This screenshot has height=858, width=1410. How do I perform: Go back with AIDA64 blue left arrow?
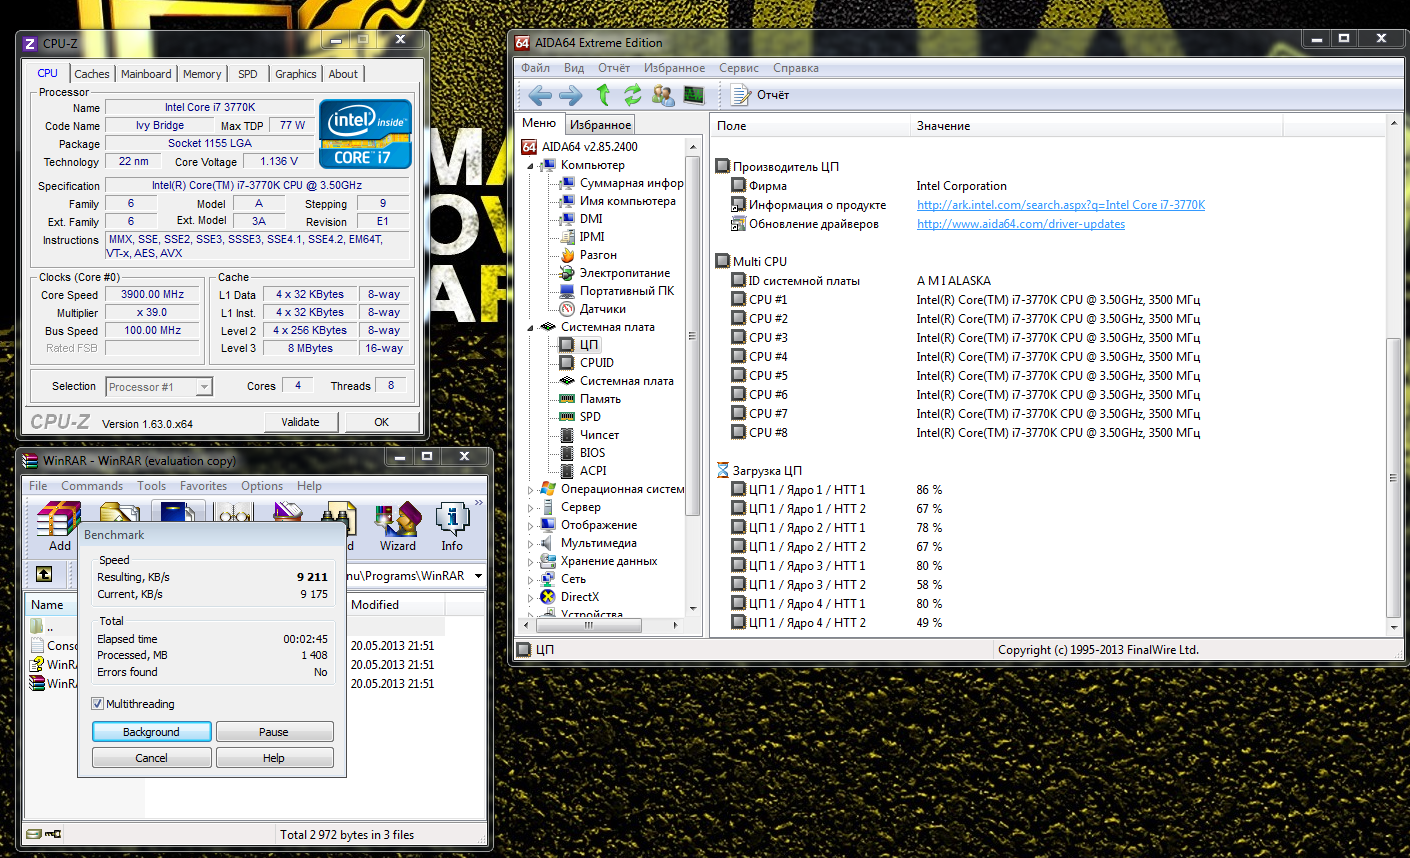click(540, 95)
